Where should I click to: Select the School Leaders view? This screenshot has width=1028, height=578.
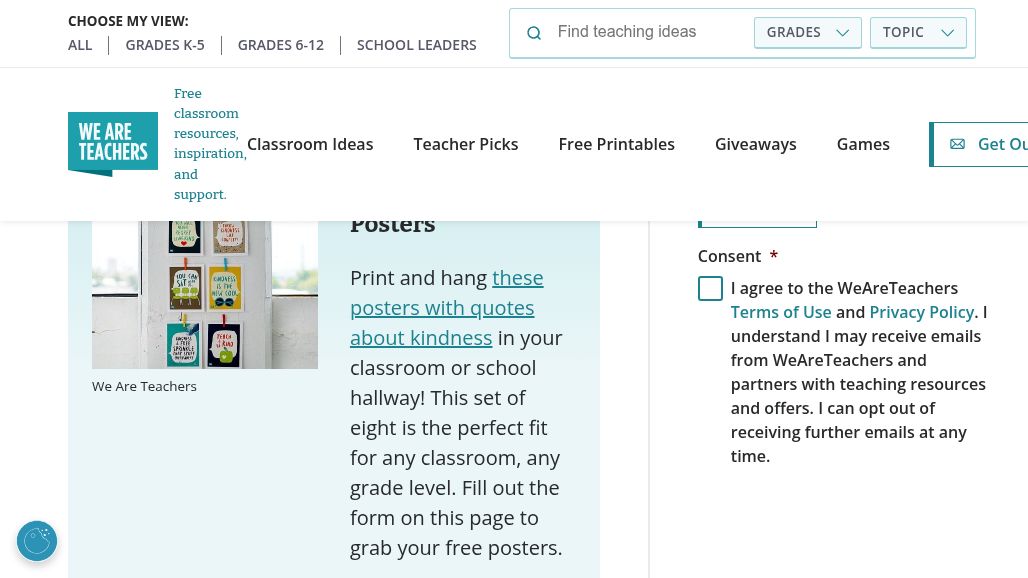click(x=416, y=45)
